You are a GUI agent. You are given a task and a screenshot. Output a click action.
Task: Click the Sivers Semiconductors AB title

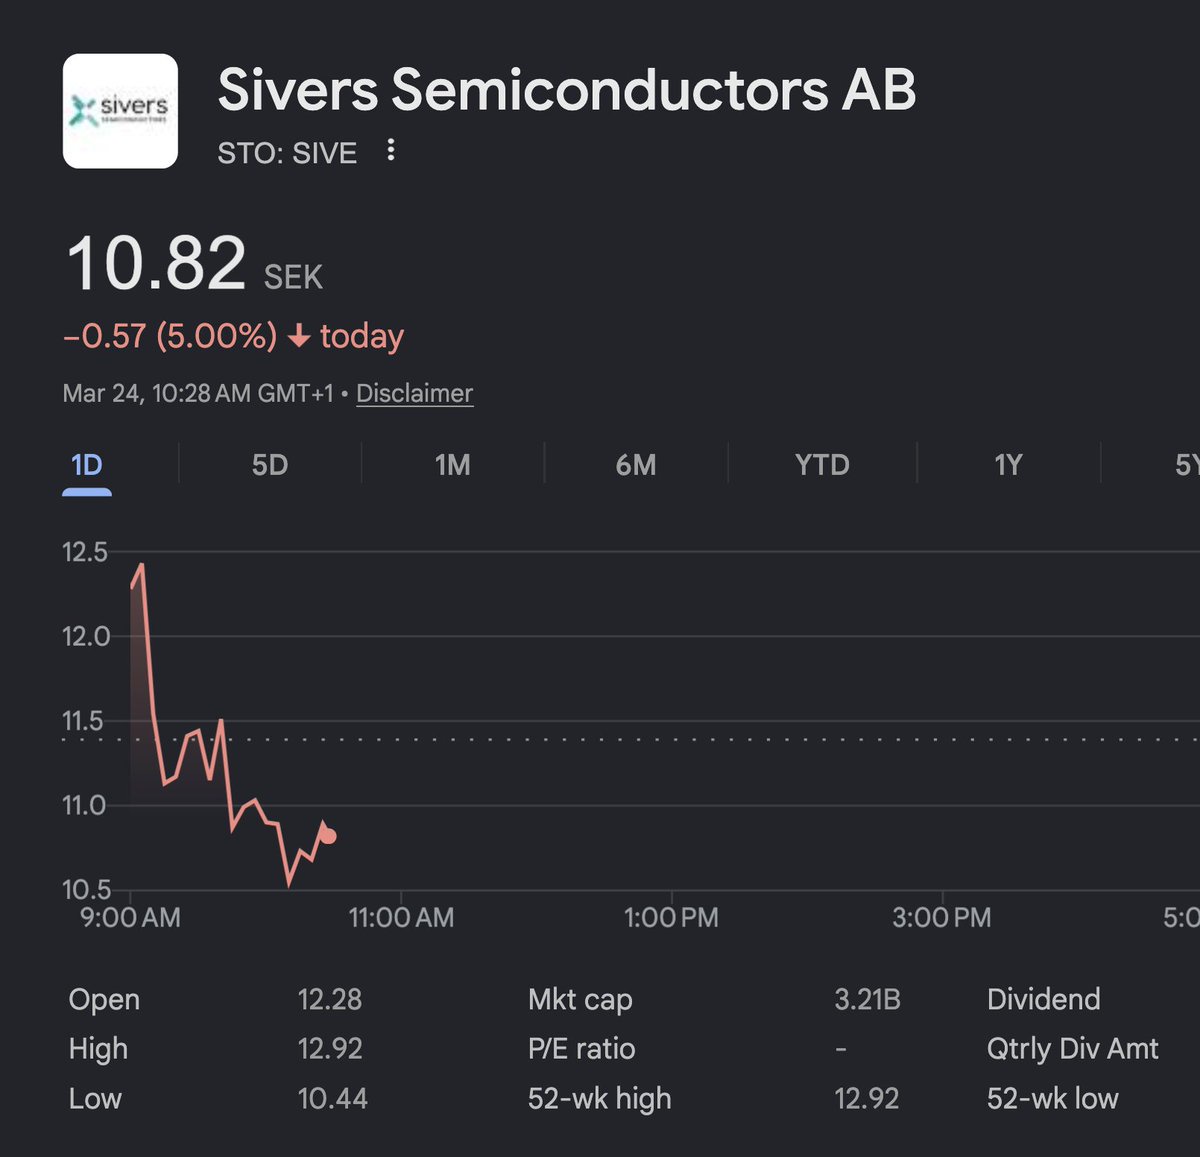(566, 90)
